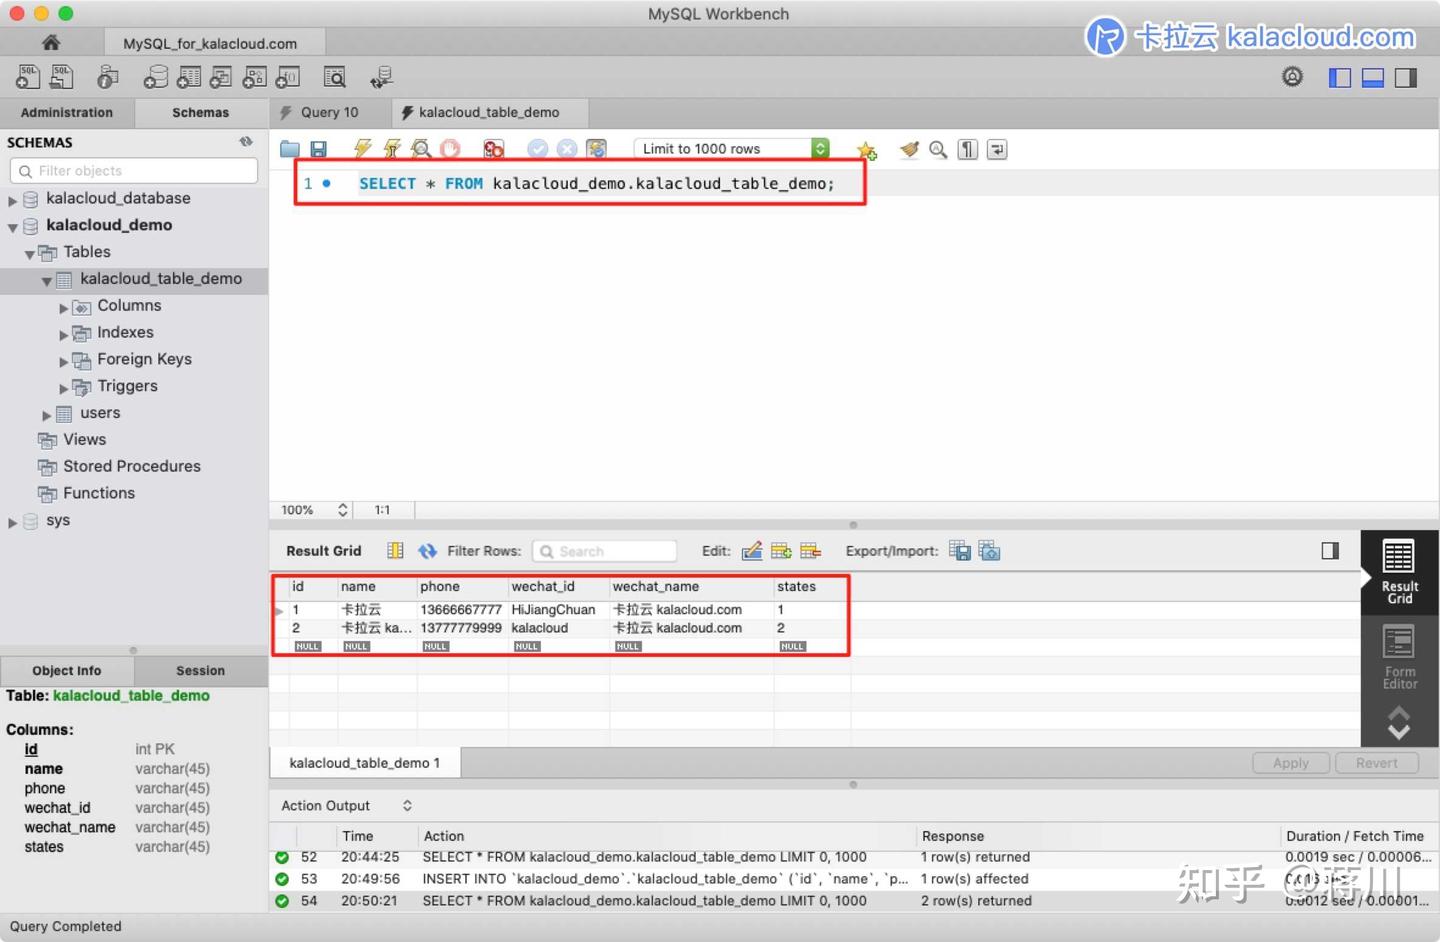The width and height of the screenshot is (1440, 942).
Task: Click the Apply button below the result grid
Action: (x=1290, y=762)
